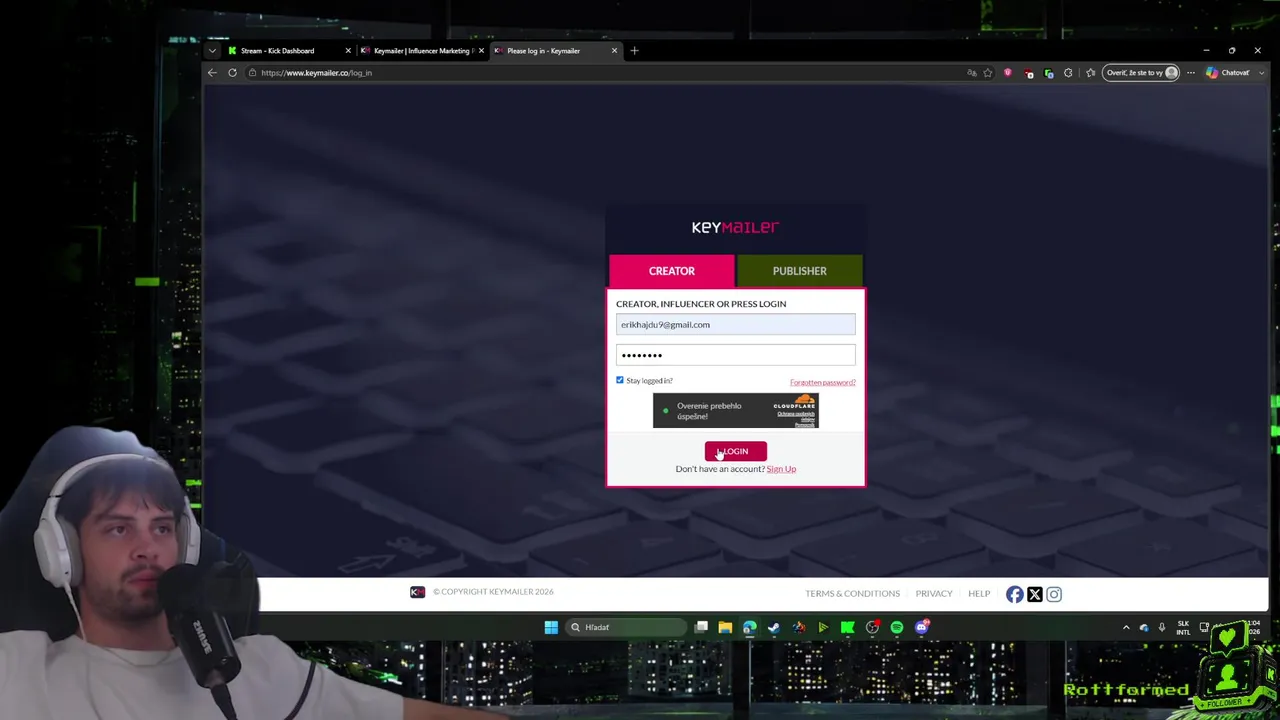Image resolution: width=1280 pixels, height=720 pixels.
Task: Click the 'CREATOR, INFLUENCER OR PRESS LOGIN' heading
Action: coord(701,304)
